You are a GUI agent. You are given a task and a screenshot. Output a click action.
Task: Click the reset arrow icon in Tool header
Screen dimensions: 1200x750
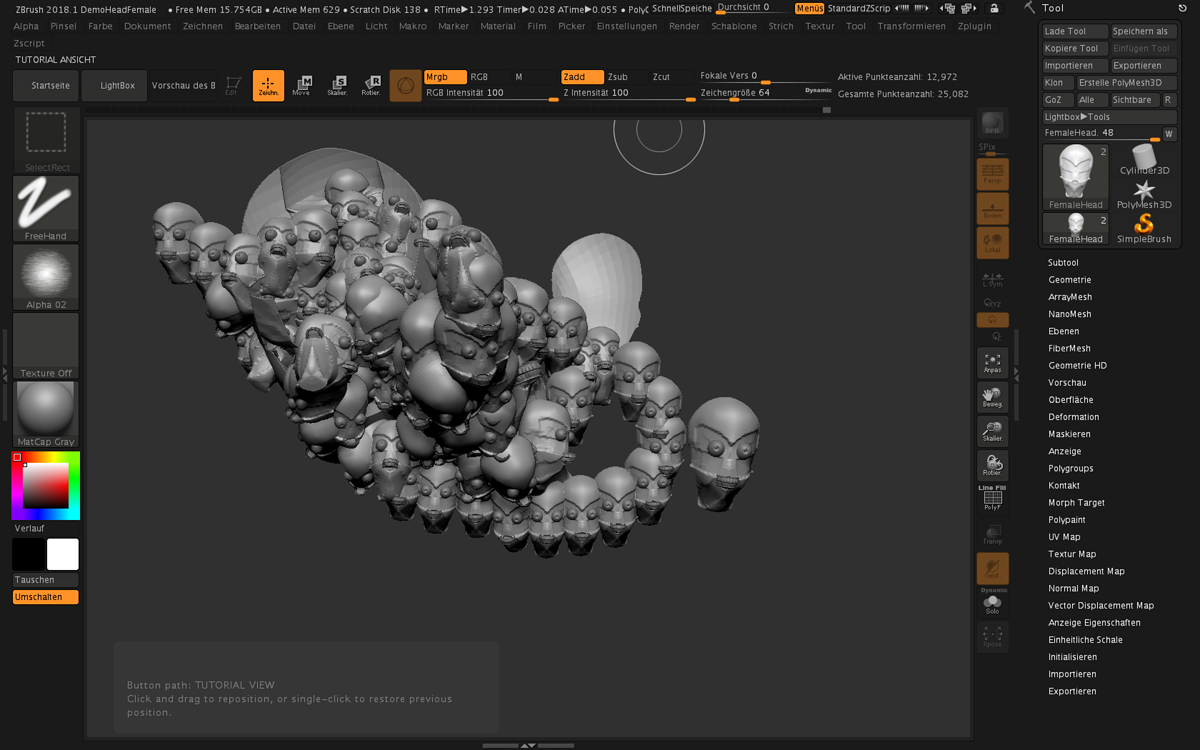click(1183, 8)
